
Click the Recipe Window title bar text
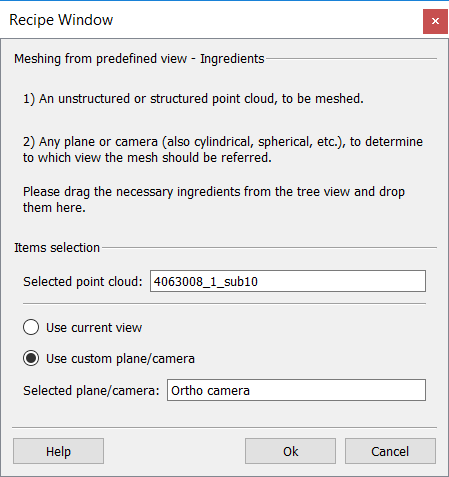pos(61,20)
